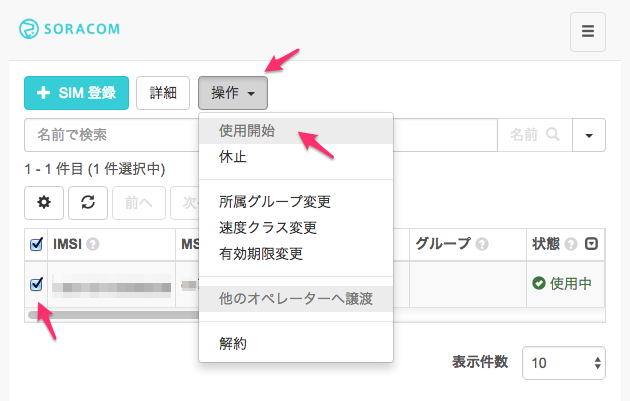Viewport: 630px width, 401px height.
Task: Click the refresh icon button
Action: tap(87, 201)
